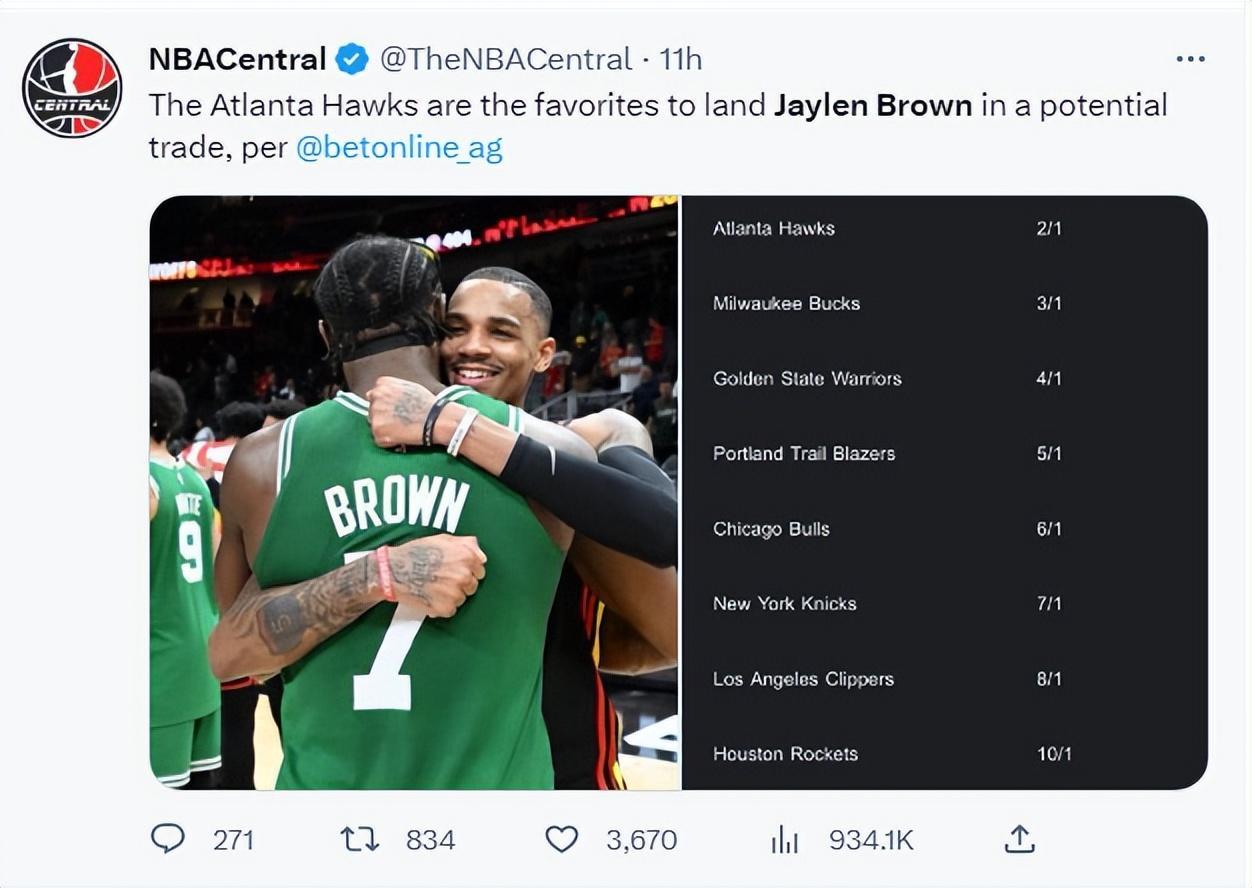
Task: Click the bold Jaylen Brown text
Action: coord(872,105)
